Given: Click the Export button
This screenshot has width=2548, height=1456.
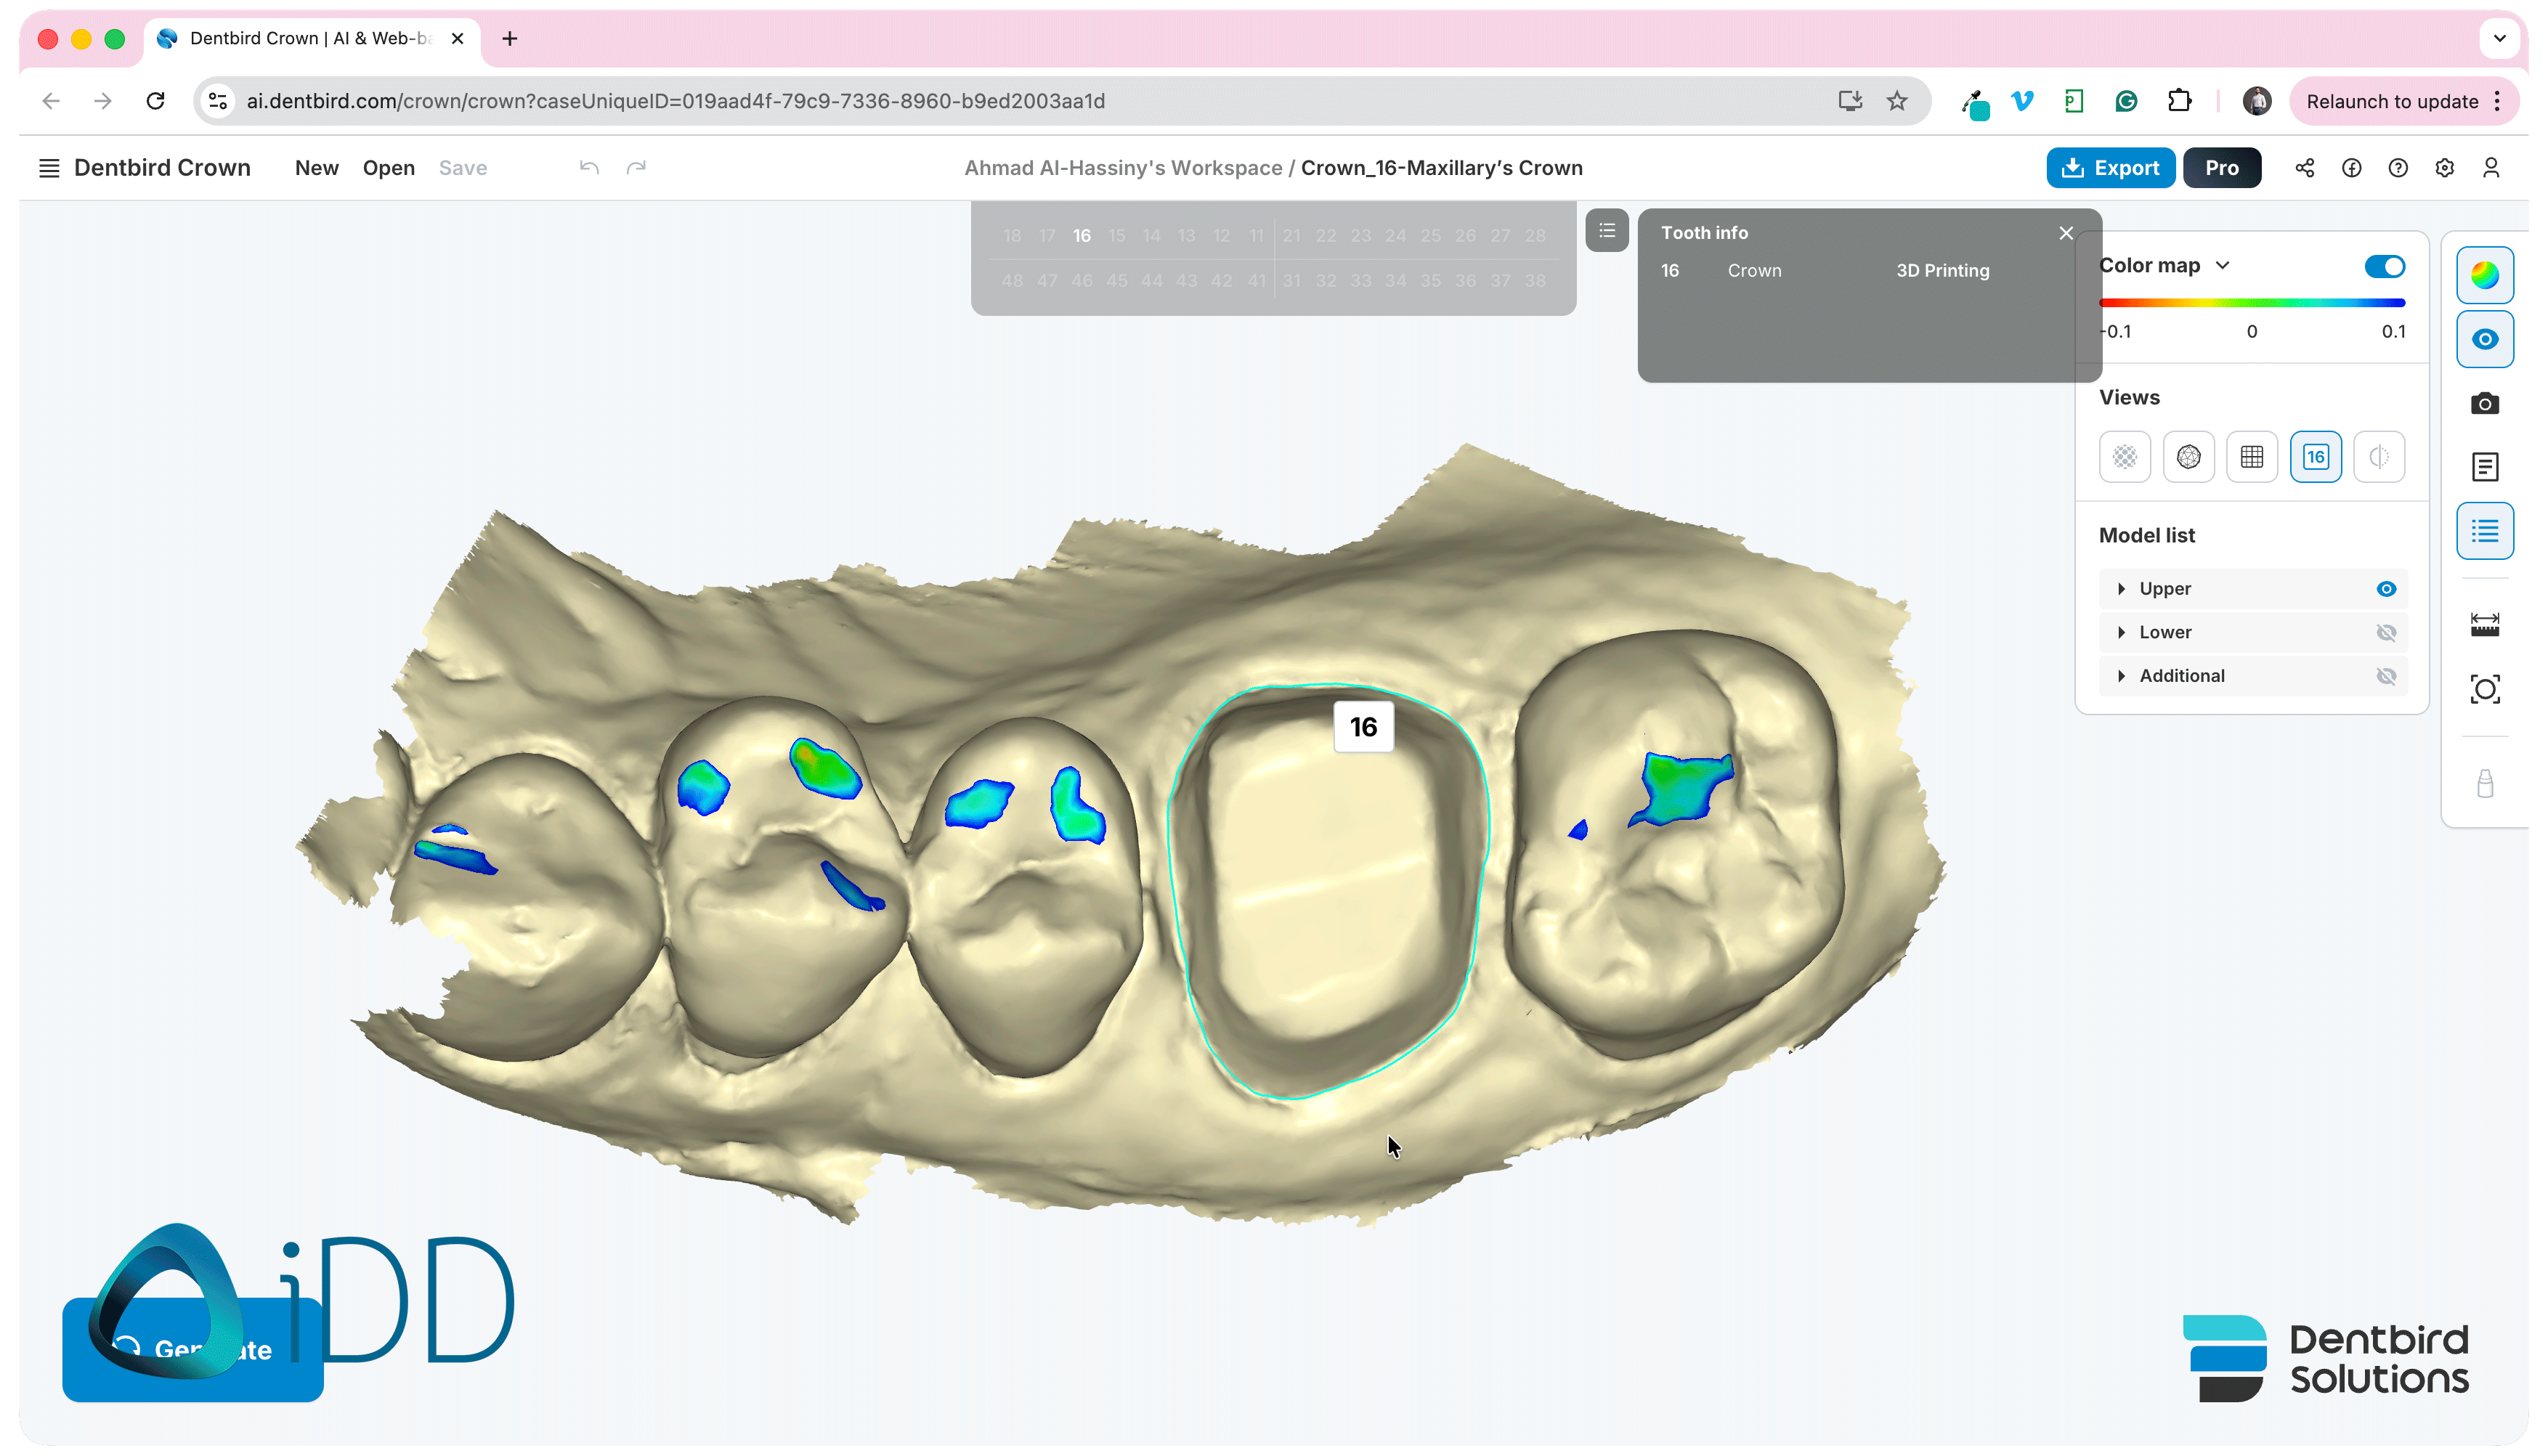Looking at the screenshot, I should [x=2109, y=168].
